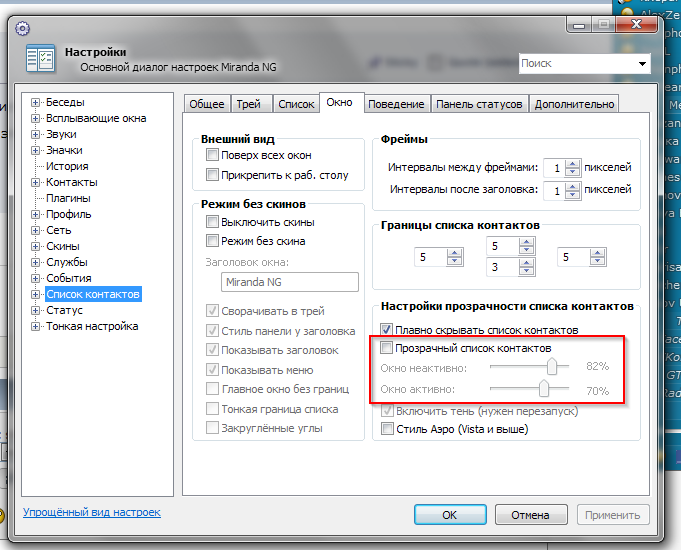Click the settings icon in the dialog header
This screenshot has width=681, height=550.
[x=41, y=59]
